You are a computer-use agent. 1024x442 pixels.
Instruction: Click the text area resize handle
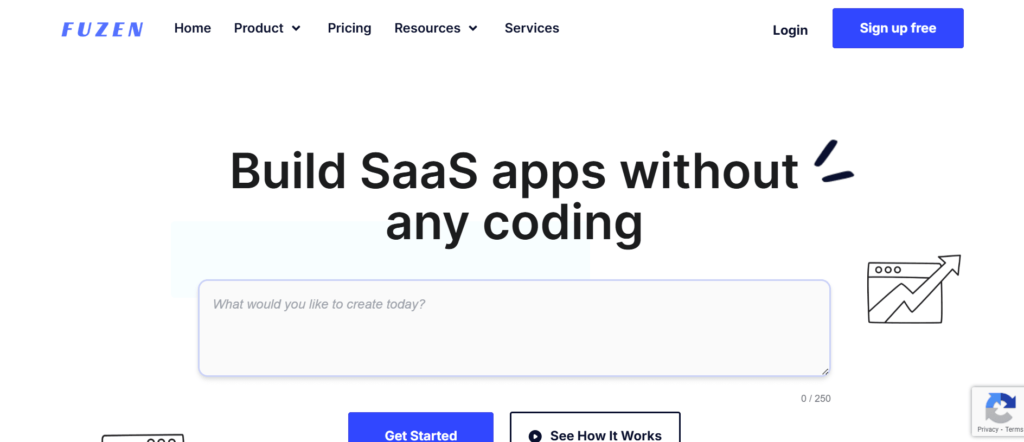coord(824,370)
